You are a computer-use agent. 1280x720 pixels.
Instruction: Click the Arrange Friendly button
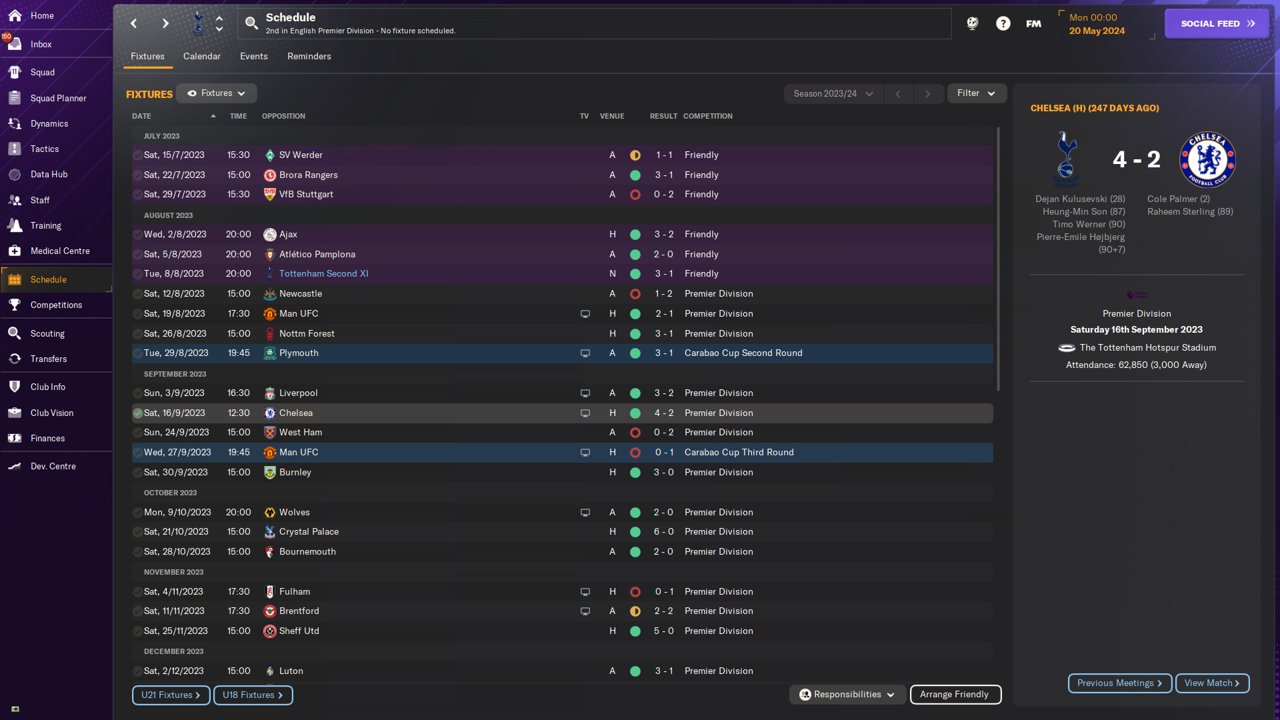coord(955,694)
